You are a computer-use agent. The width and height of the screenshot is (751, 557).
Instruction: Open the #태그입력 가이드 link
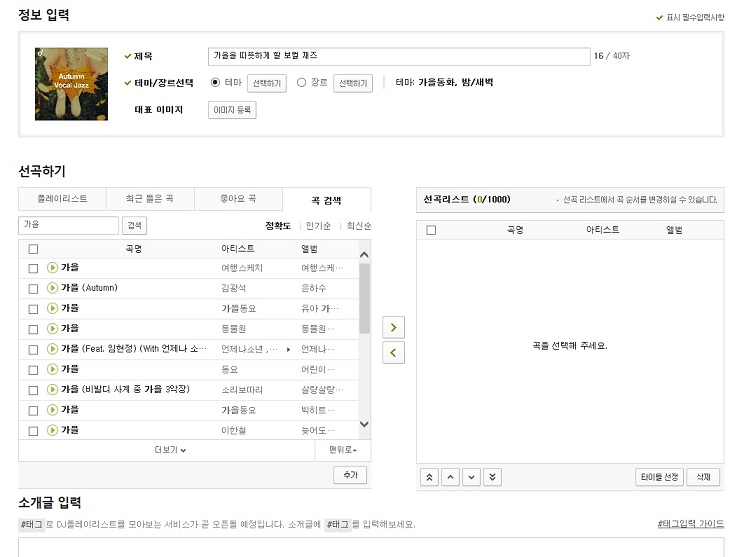pos(688,524)
